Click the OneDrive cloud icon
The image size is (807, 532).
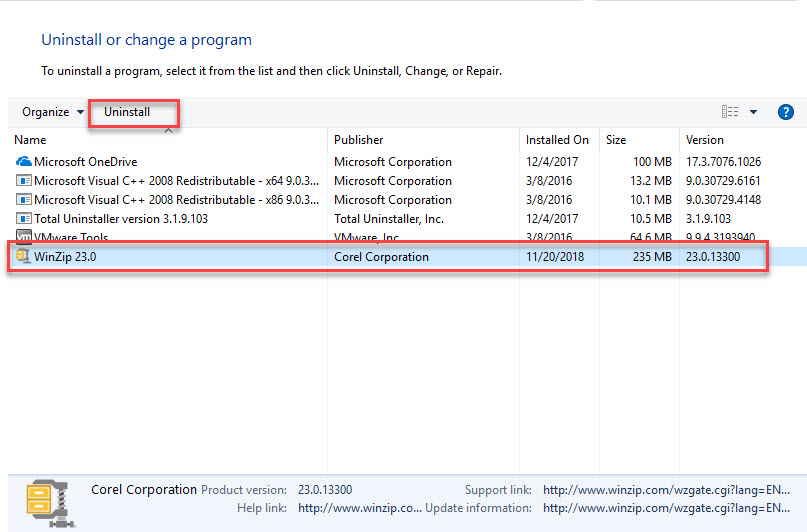[x=24, y=162]
